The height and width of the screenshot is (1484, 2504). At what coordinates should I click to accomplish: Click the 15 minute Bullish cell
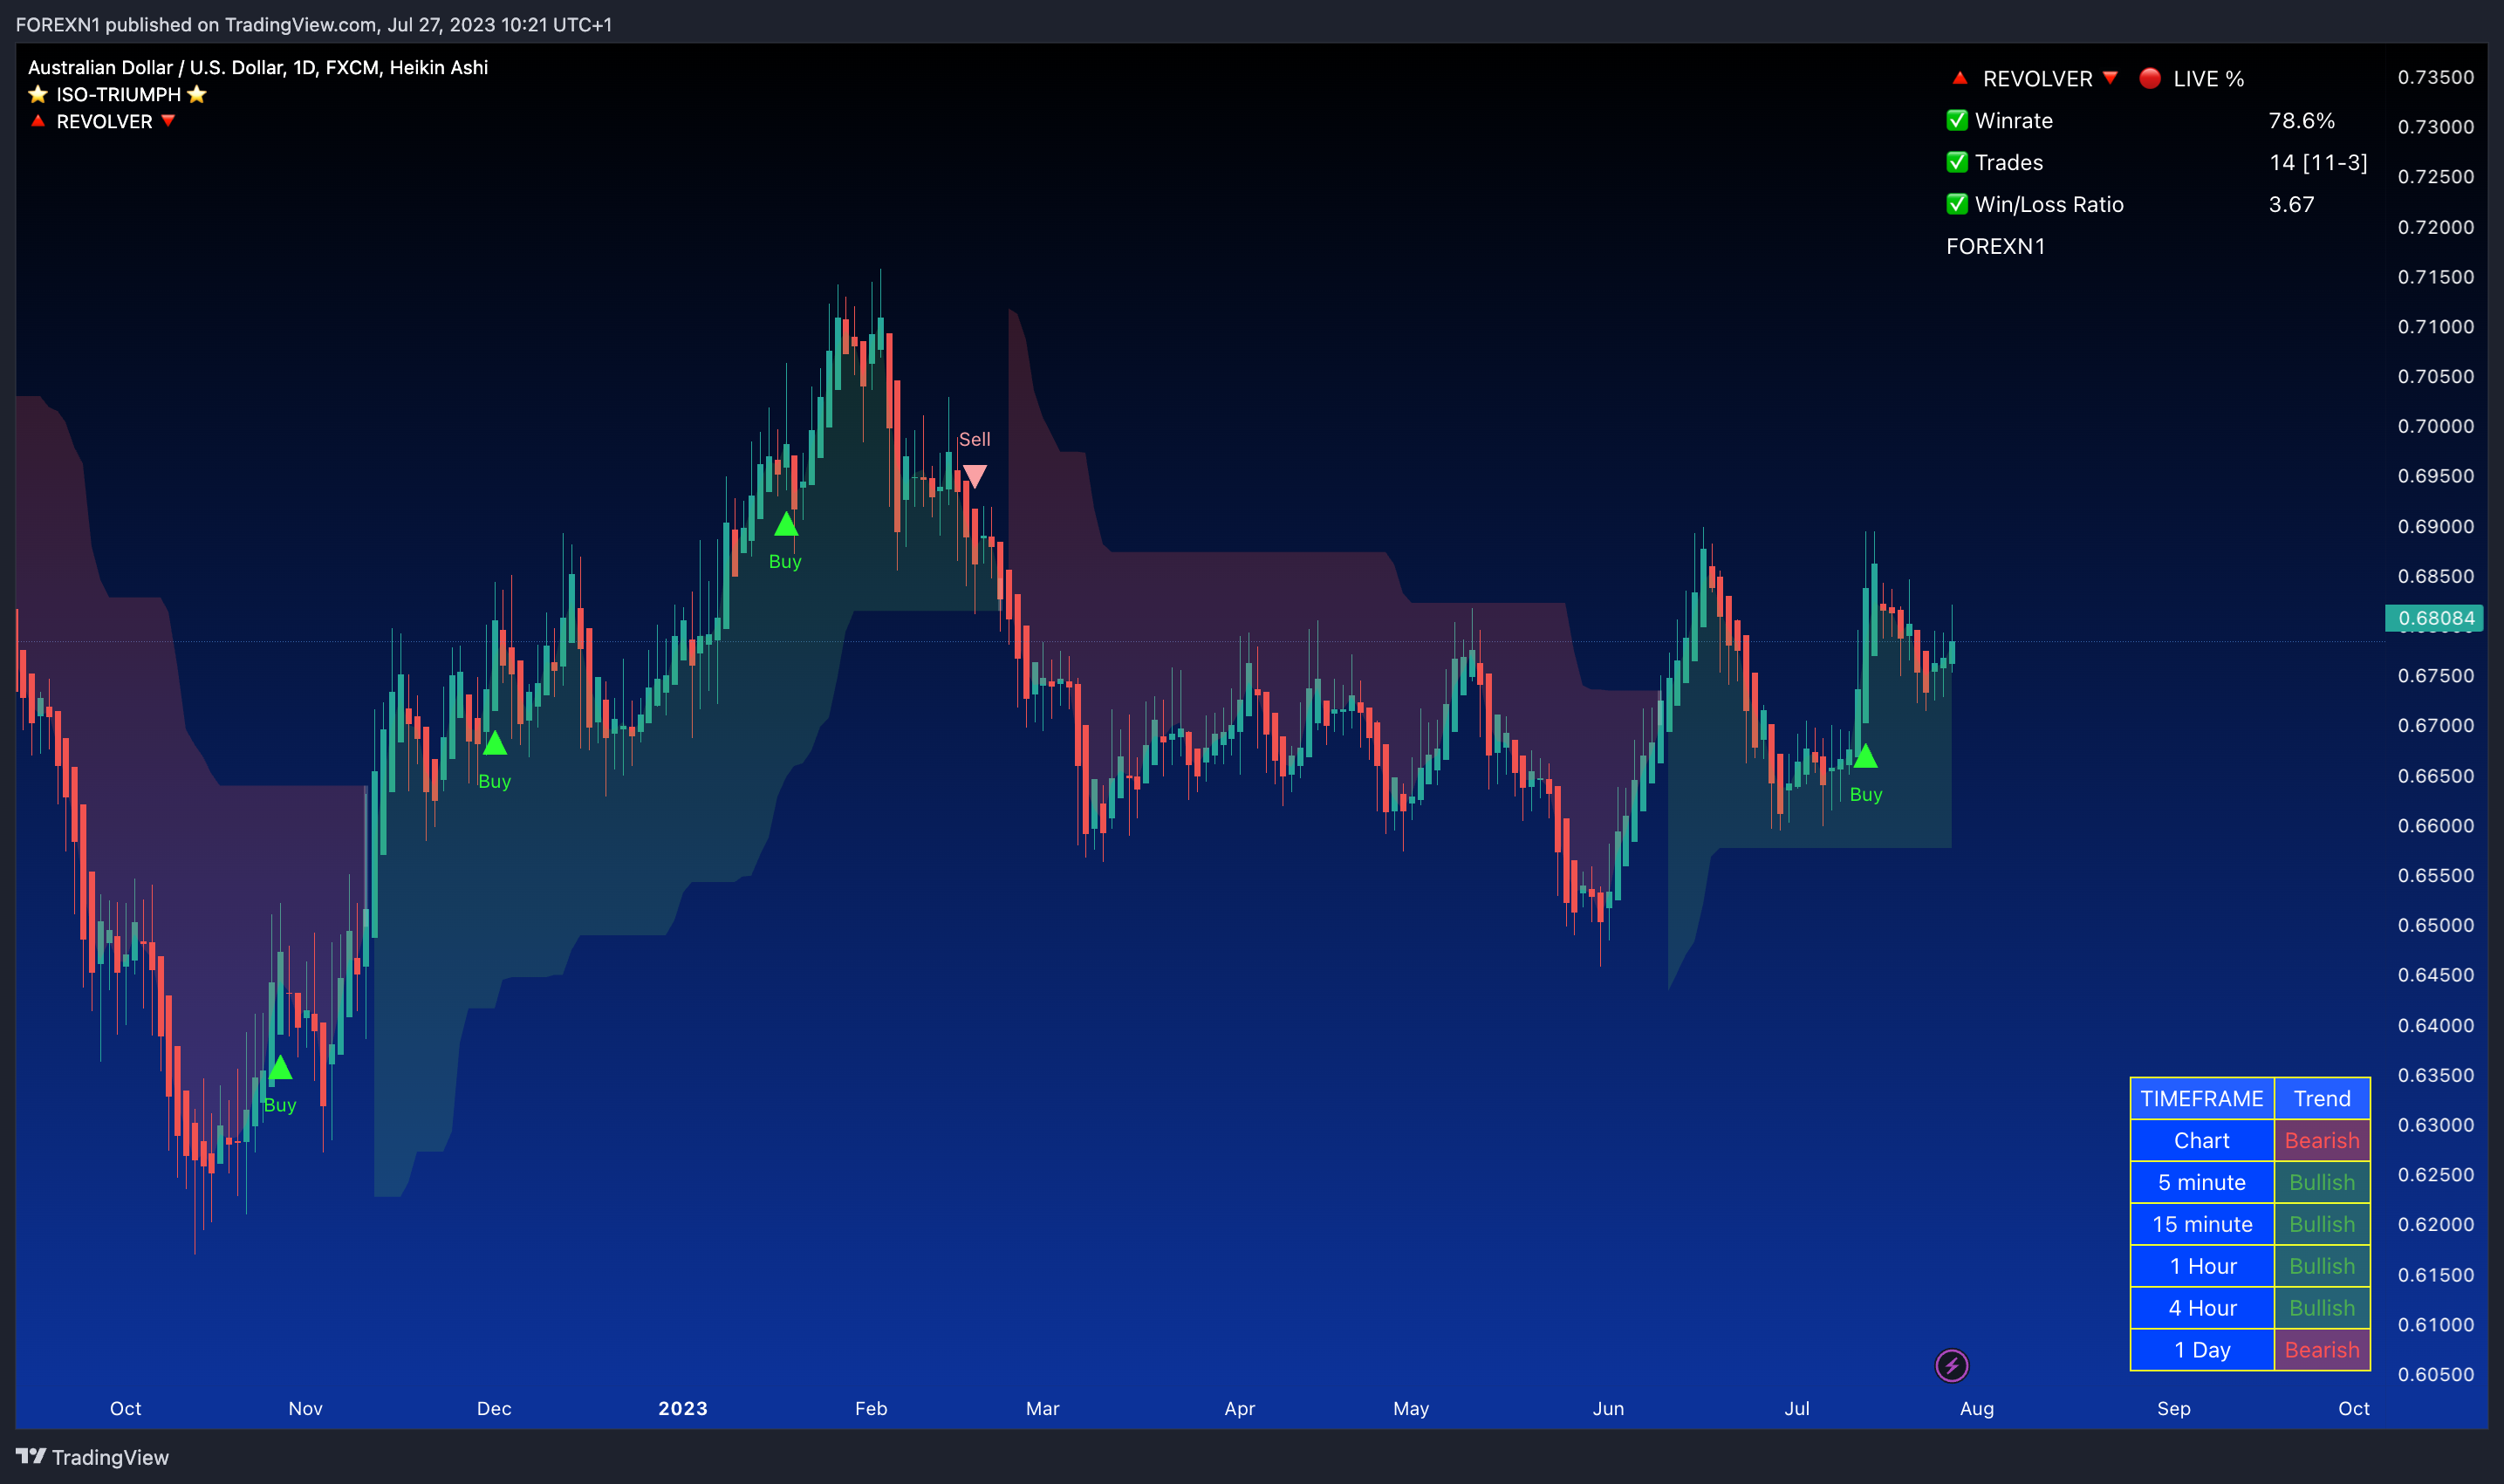pos(2322,1224)
